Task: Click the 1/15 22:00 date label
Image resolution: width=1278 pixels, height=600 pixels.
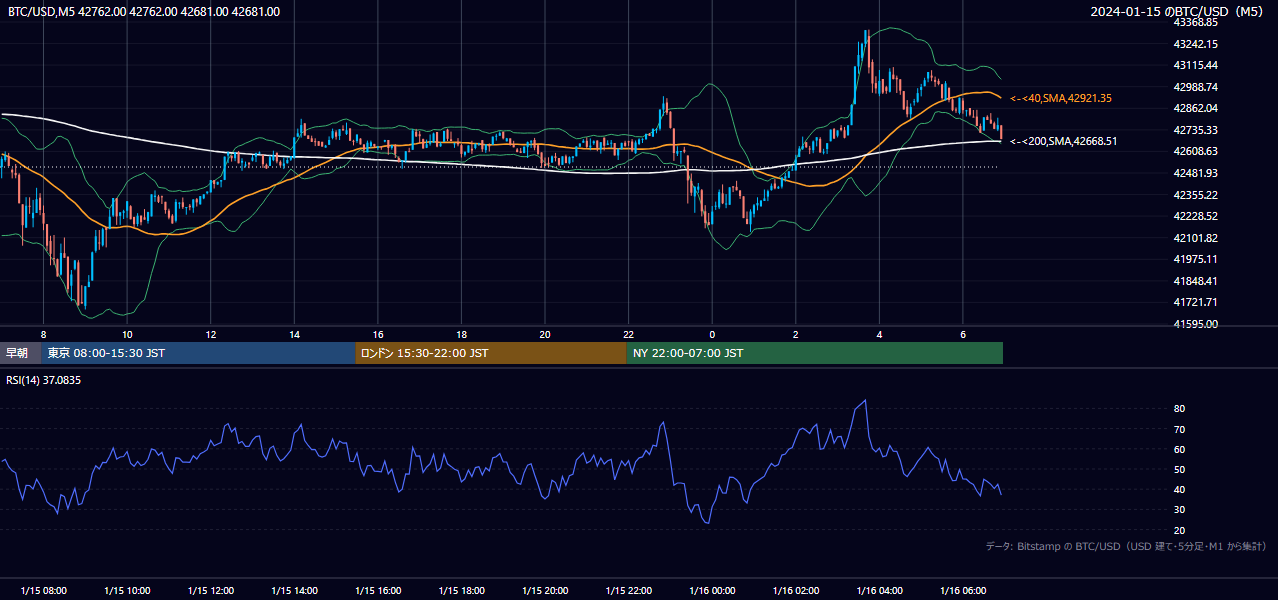Action: 628,590
